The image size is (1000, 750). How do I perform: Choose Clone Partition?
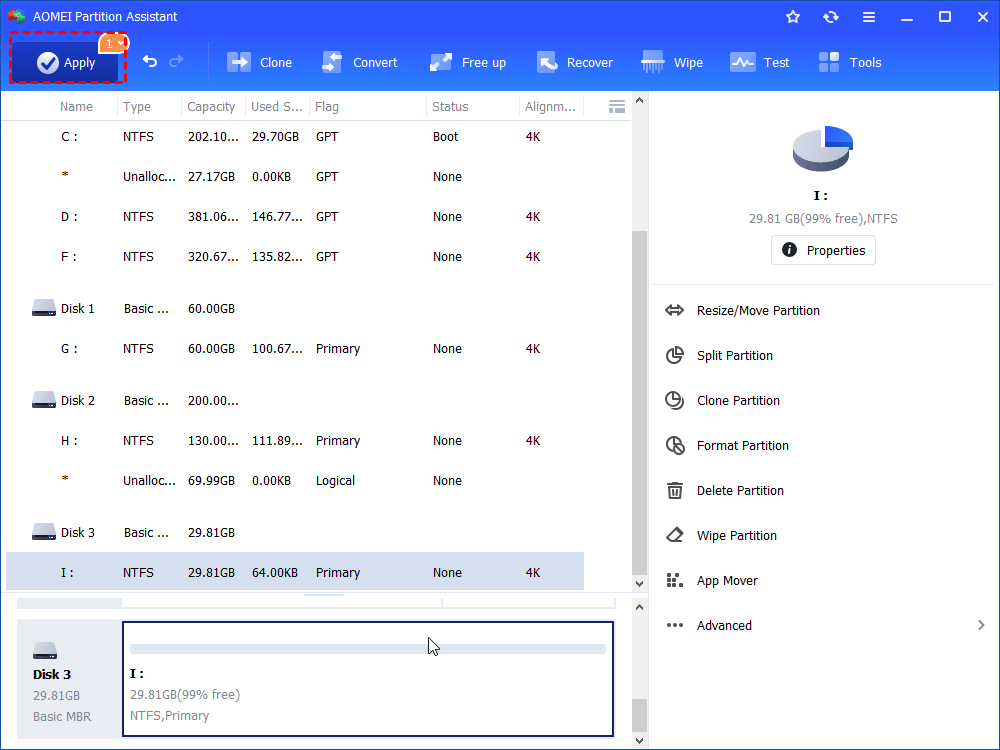738,401
